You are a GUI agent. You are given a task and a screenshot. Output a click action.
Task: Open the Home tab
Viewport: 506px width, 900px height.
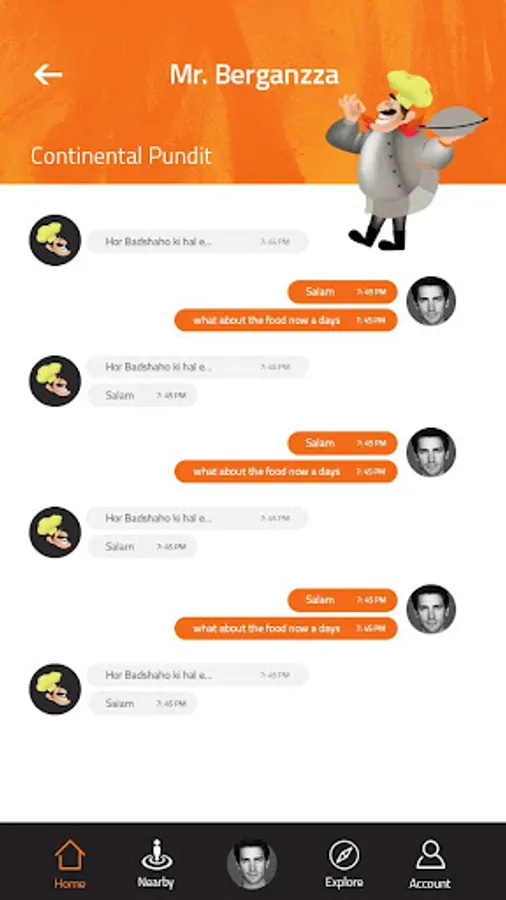click(69, 864)
